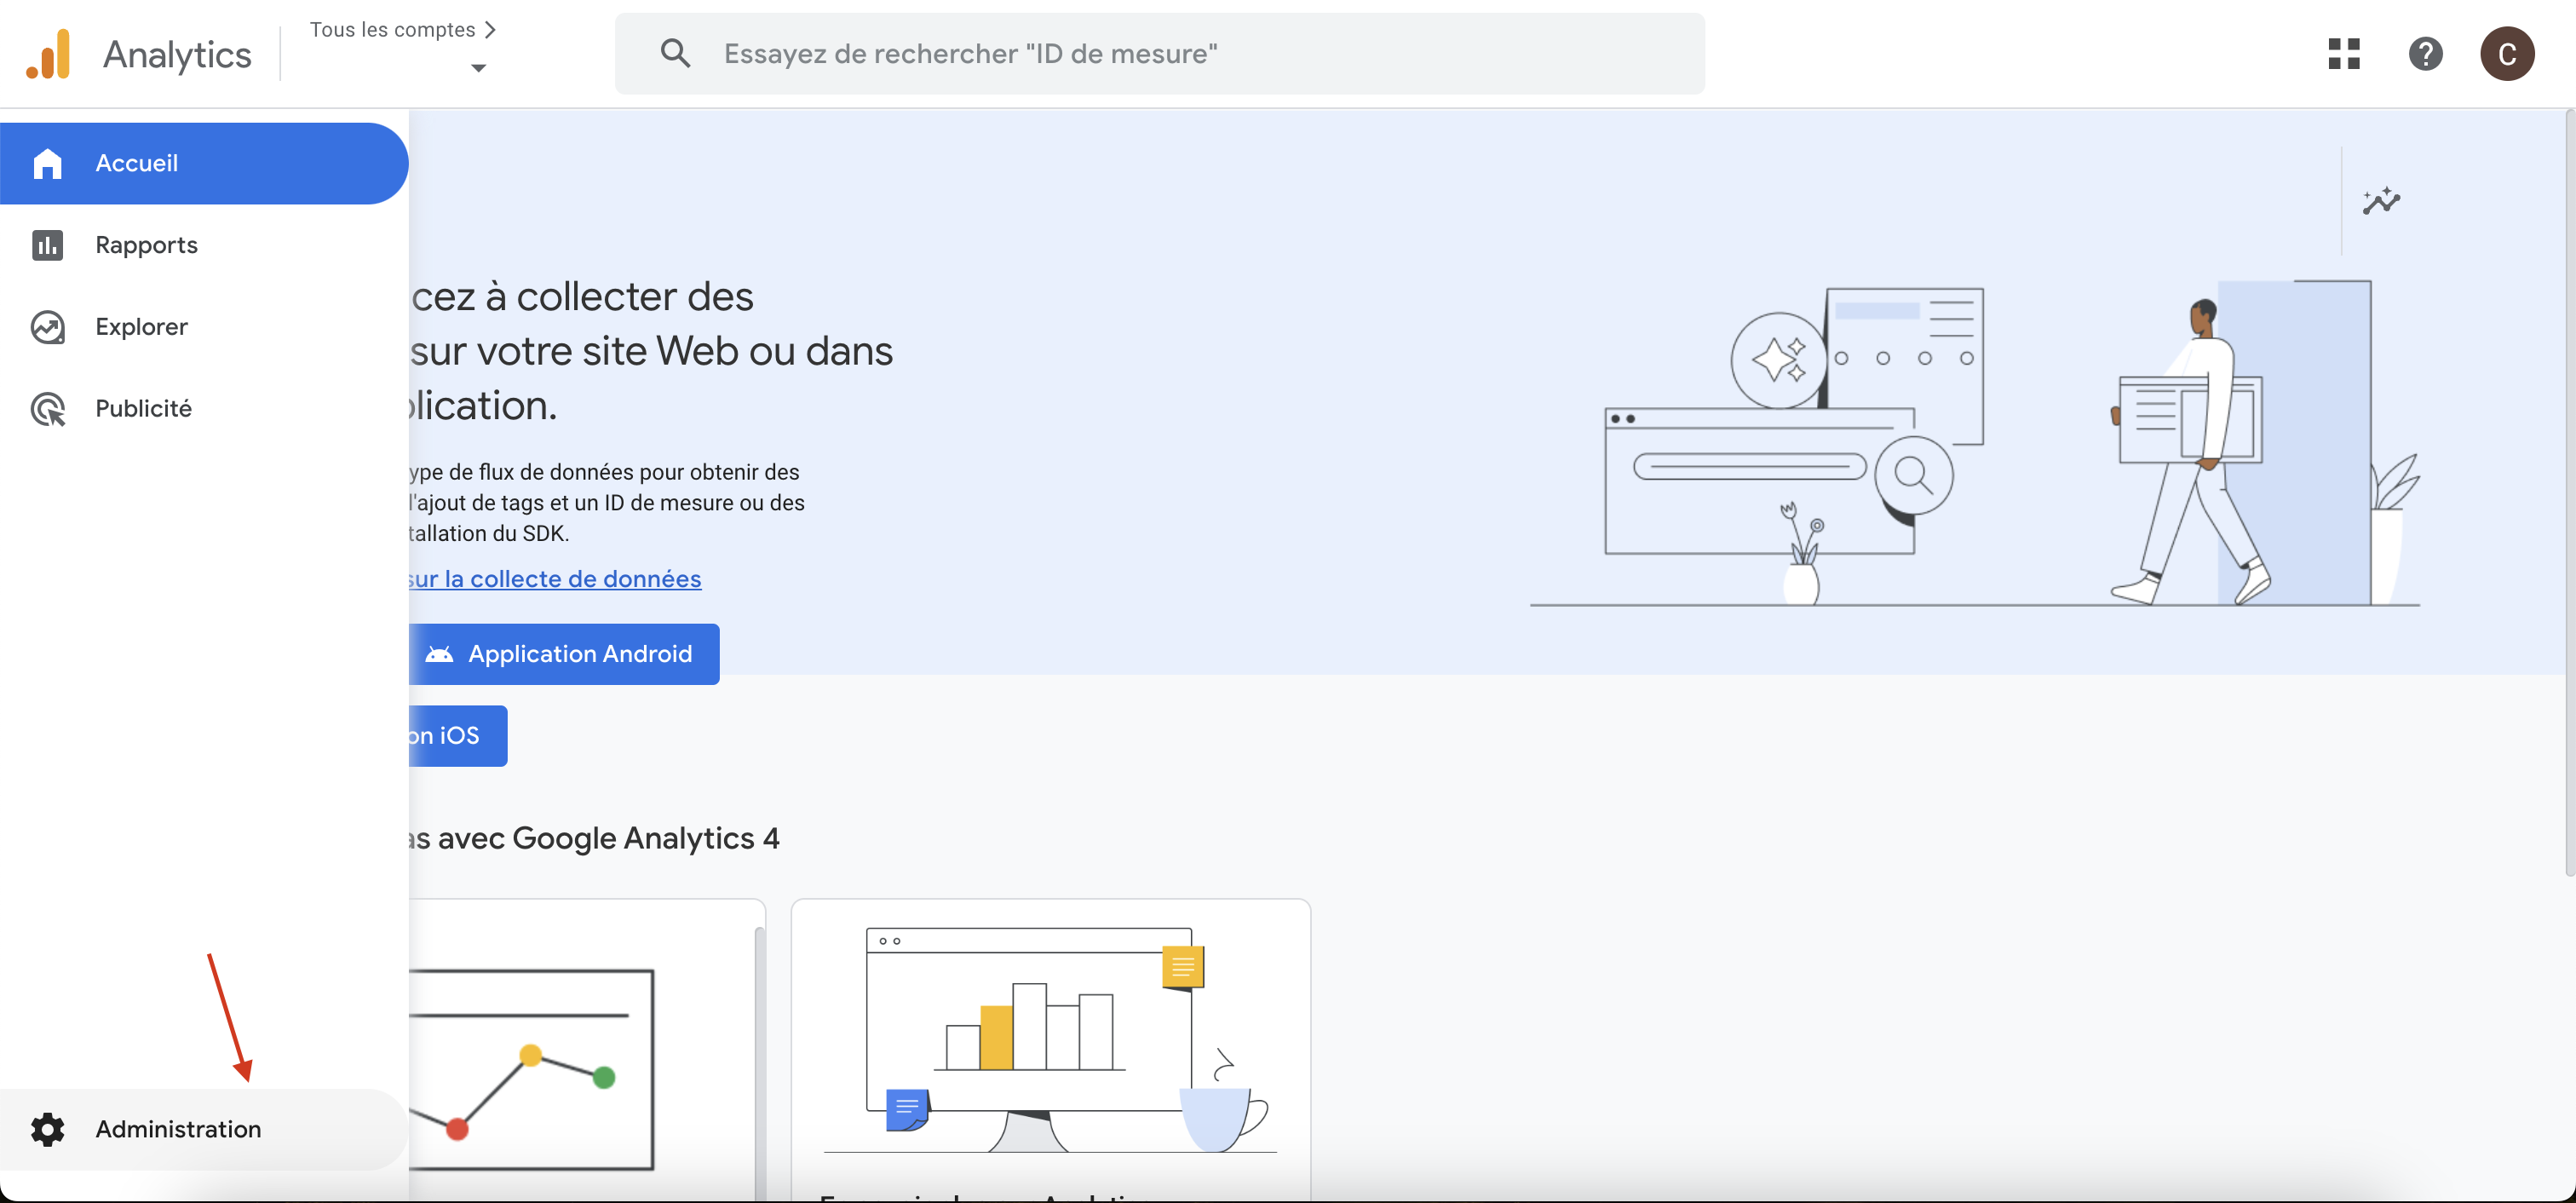Open the collecte de données link
The height and width of the screenshot is (1203, 2576).
point(557,578)
